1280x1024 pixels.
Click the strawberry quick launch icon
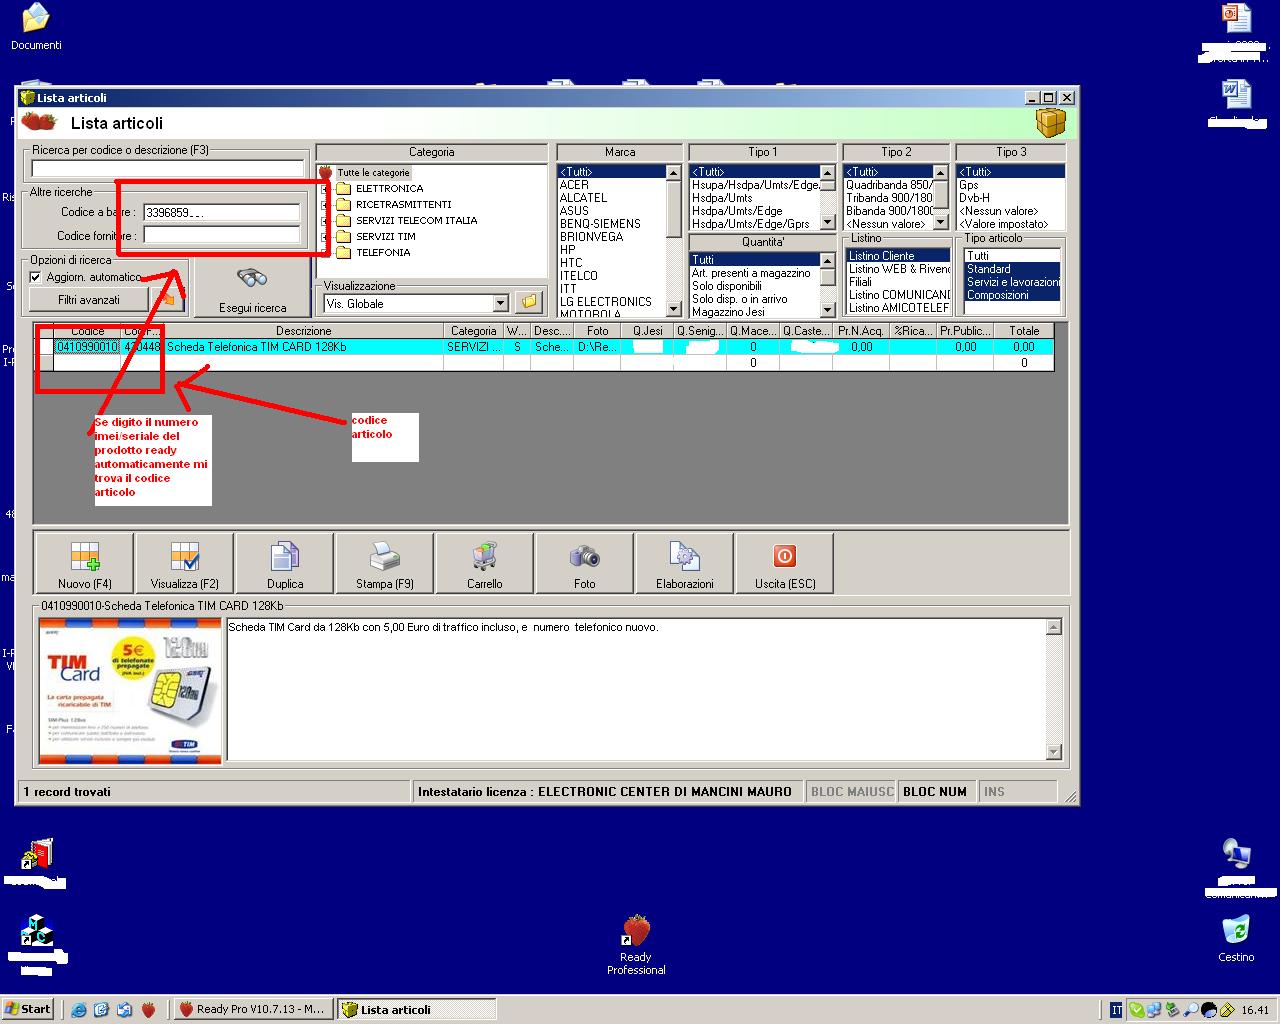[148, 1009]
